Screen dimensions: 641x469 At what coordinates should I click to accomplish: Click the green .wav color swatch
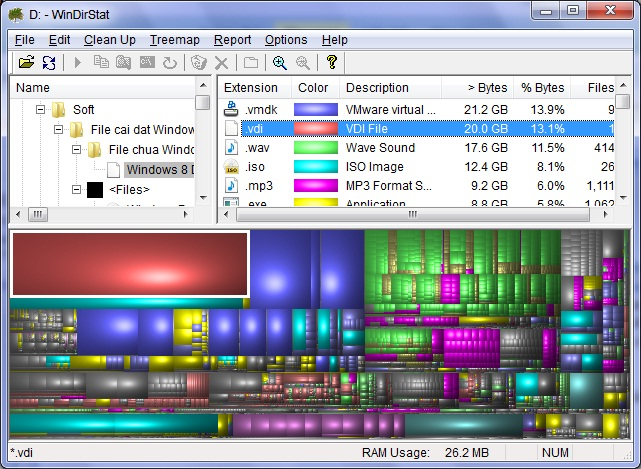(316, 148)
